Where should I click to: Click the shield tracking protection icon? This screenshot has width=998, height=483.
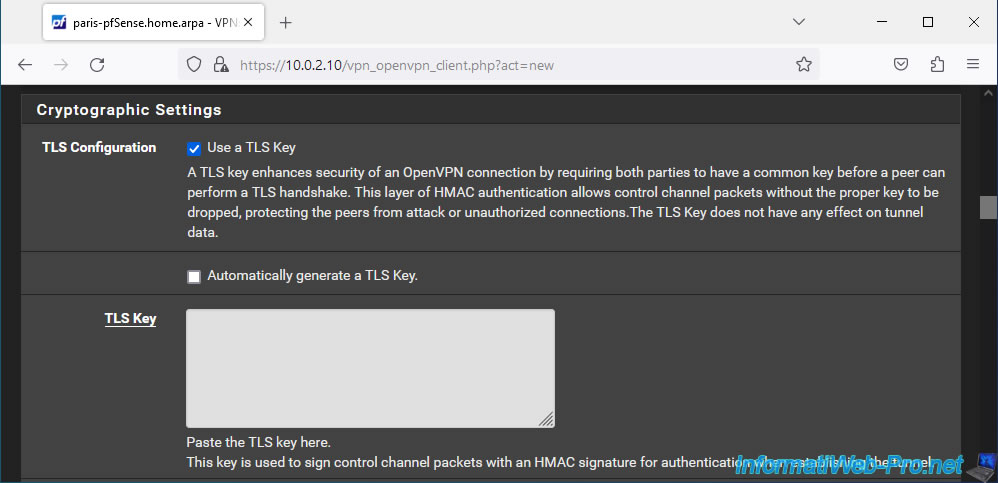click(x=194, y=64)
